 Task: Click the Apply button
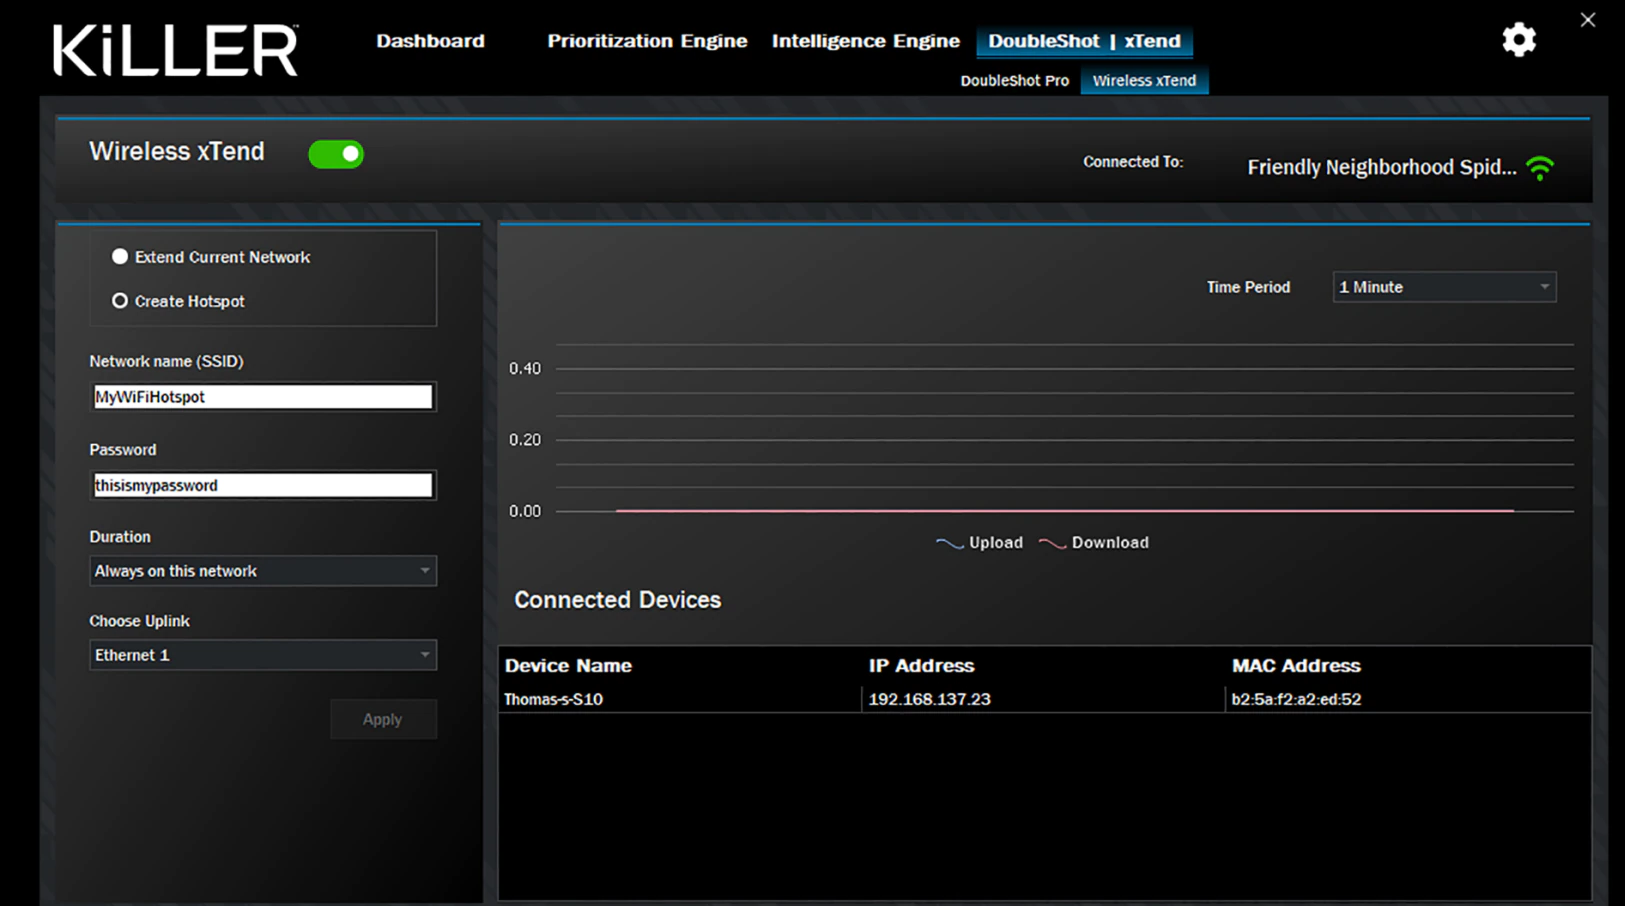[x=383, y=719]
